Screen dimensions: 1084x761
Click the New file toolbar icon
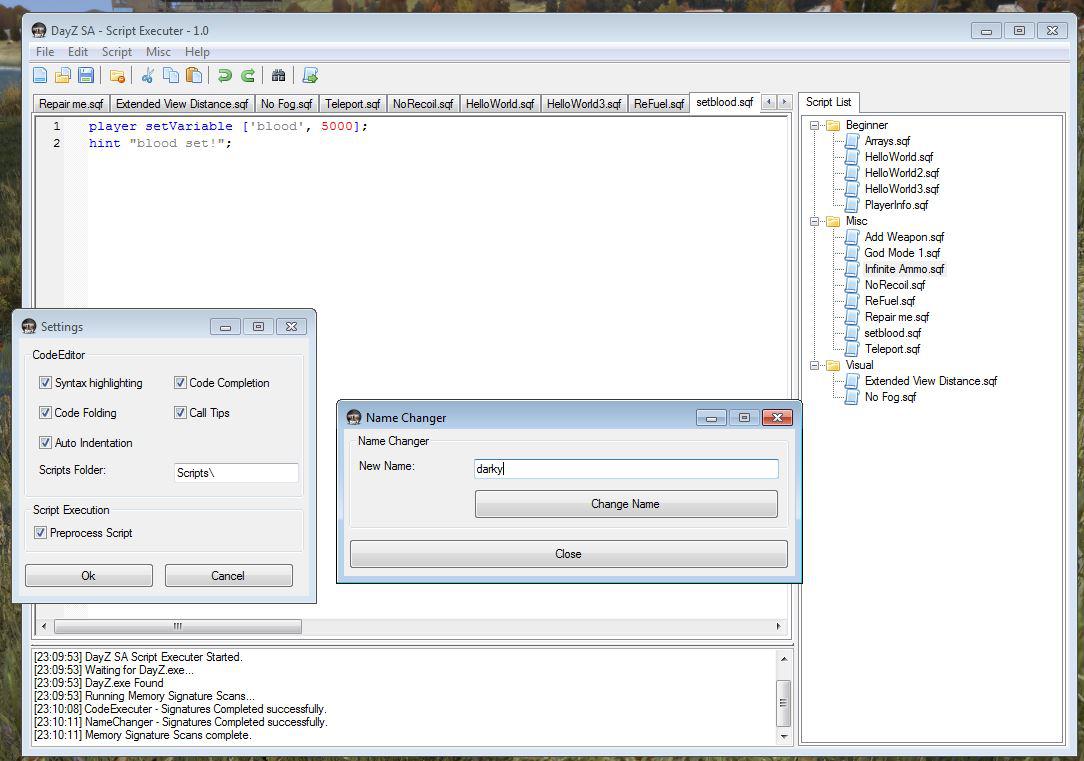click(x=40, y=75)
